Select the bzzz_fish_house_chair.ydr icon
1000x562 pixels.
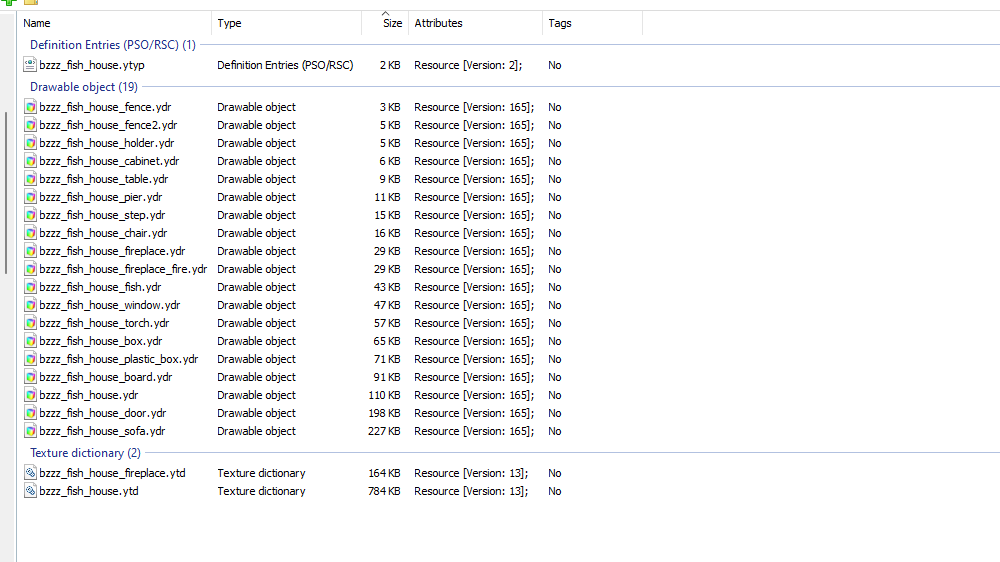point(30,233)
